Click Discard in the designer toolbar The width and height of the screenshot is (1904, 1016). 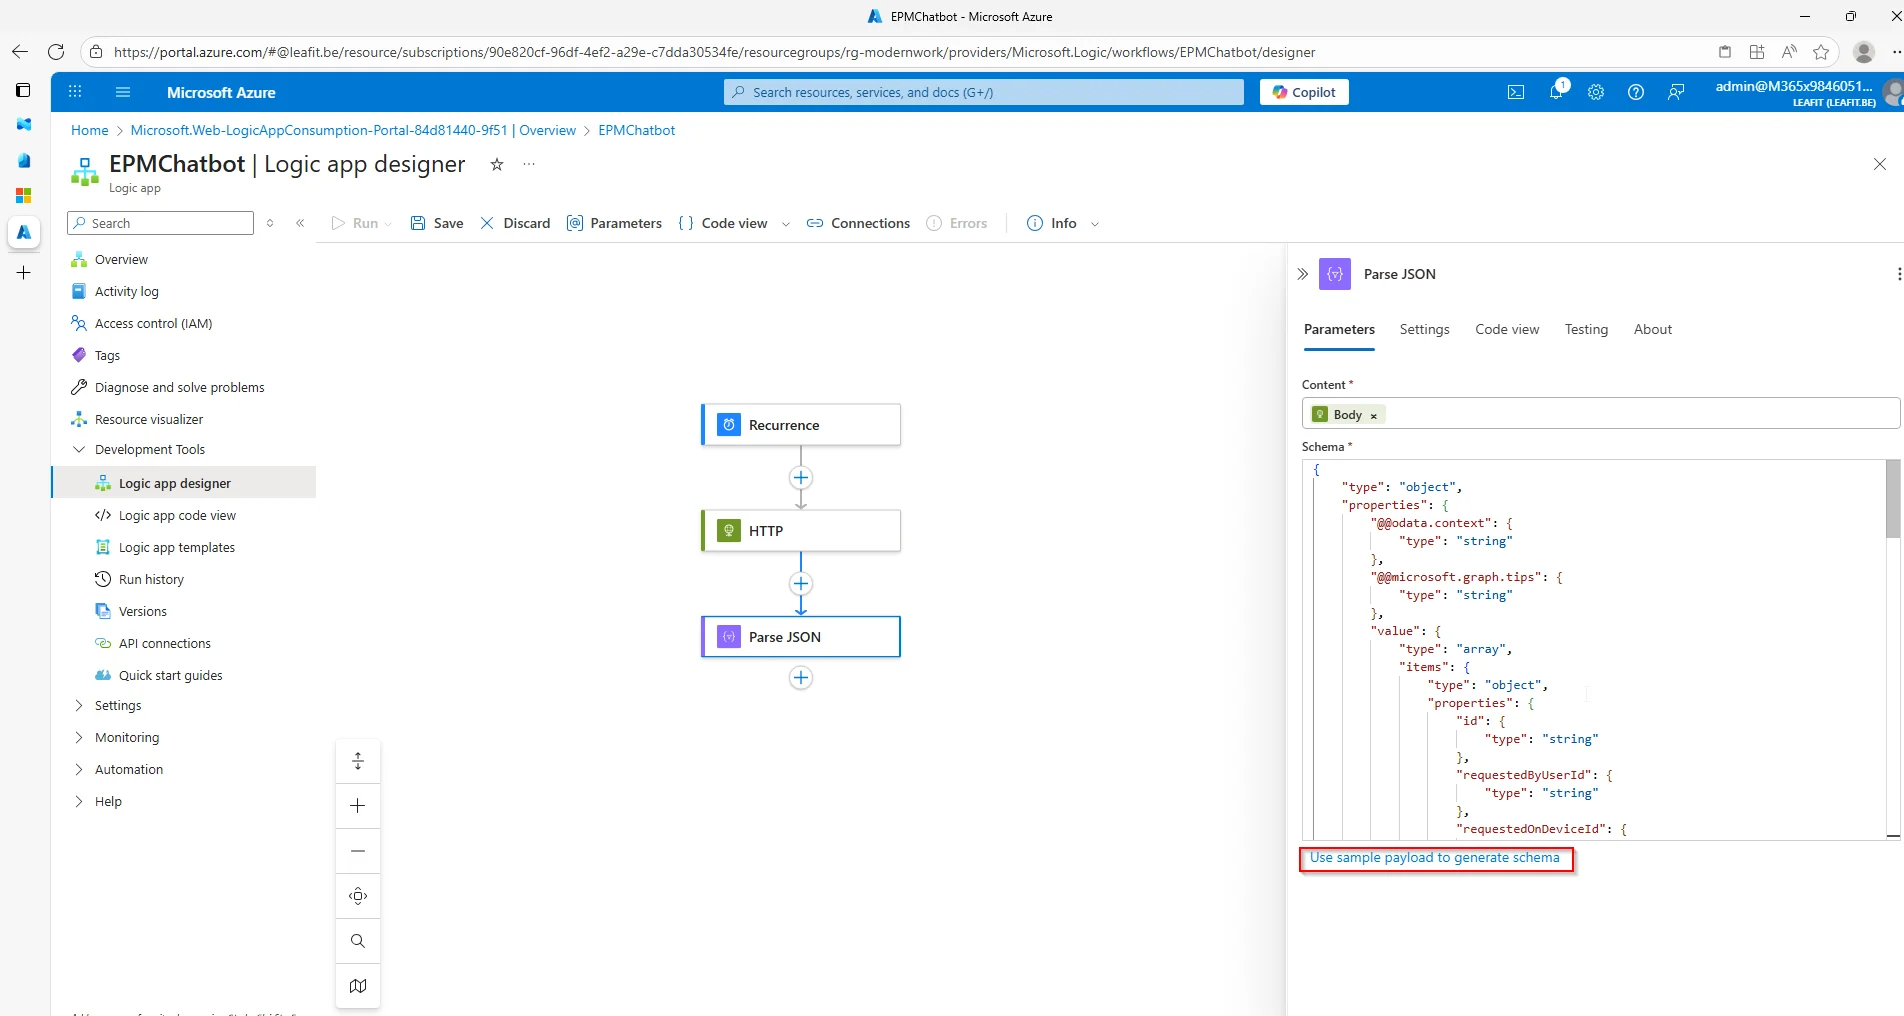pyautogui.click(x=515, y=223)
